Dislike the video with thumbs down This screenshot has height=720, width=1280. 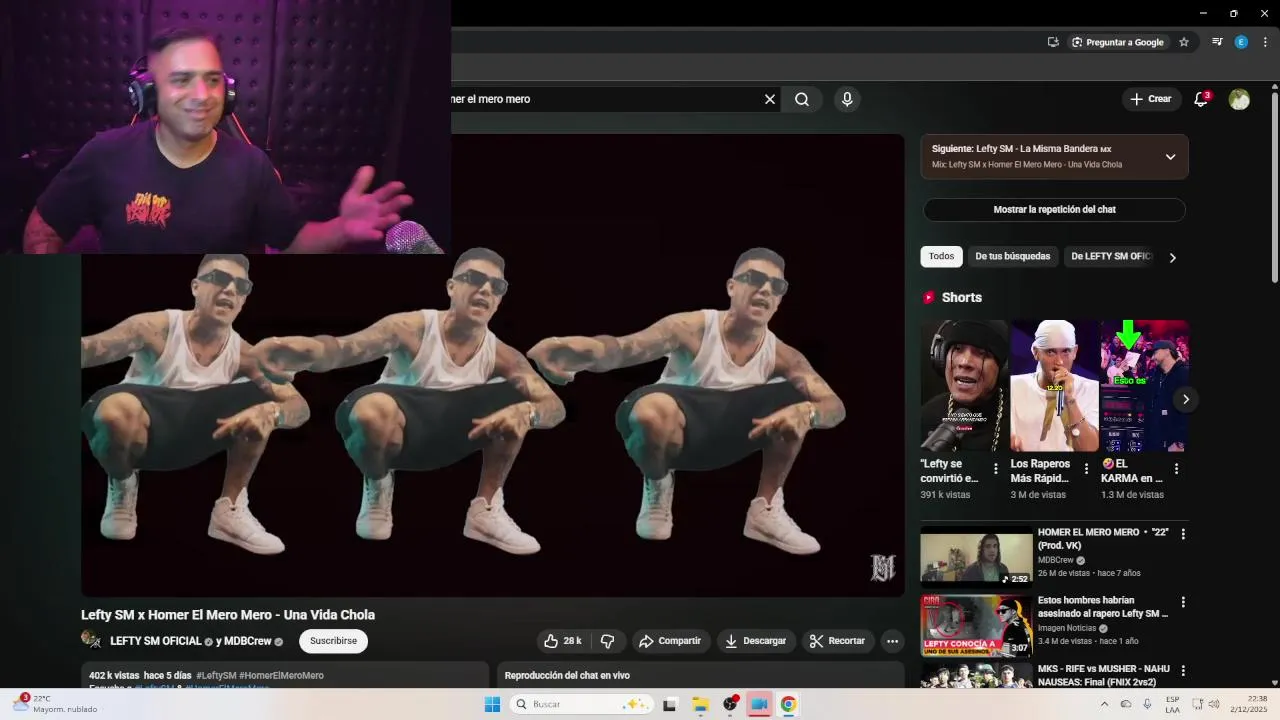(x=607, y=641)
